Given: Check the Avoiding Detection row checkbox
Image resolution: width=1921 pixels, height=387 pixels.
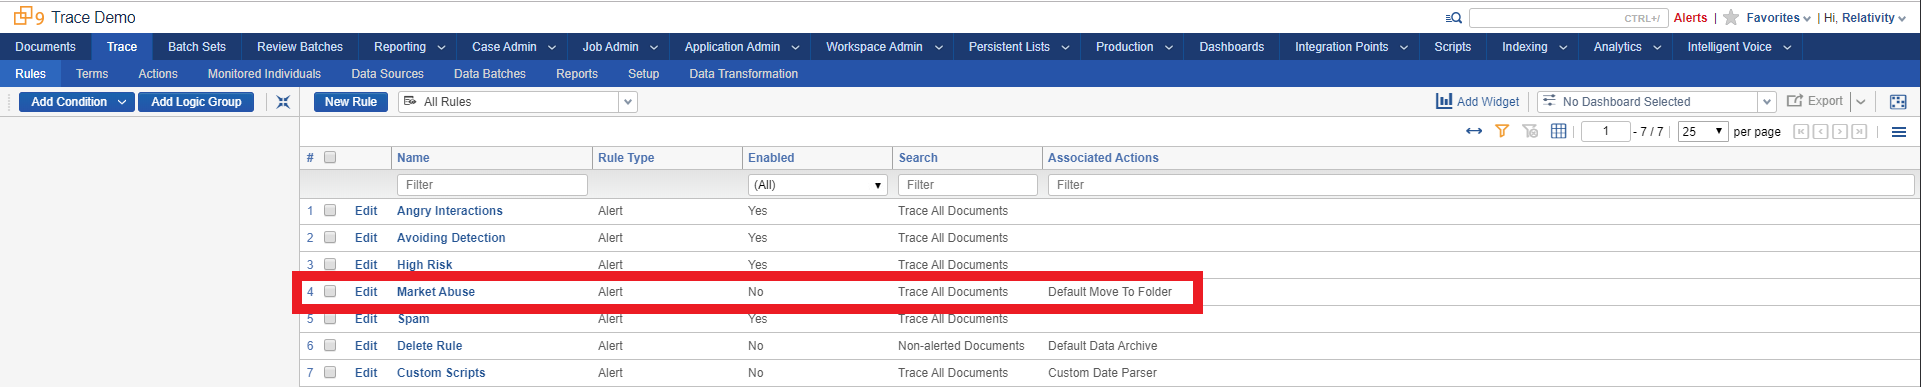Looking at the screenshot, I should tap(330, 238).
